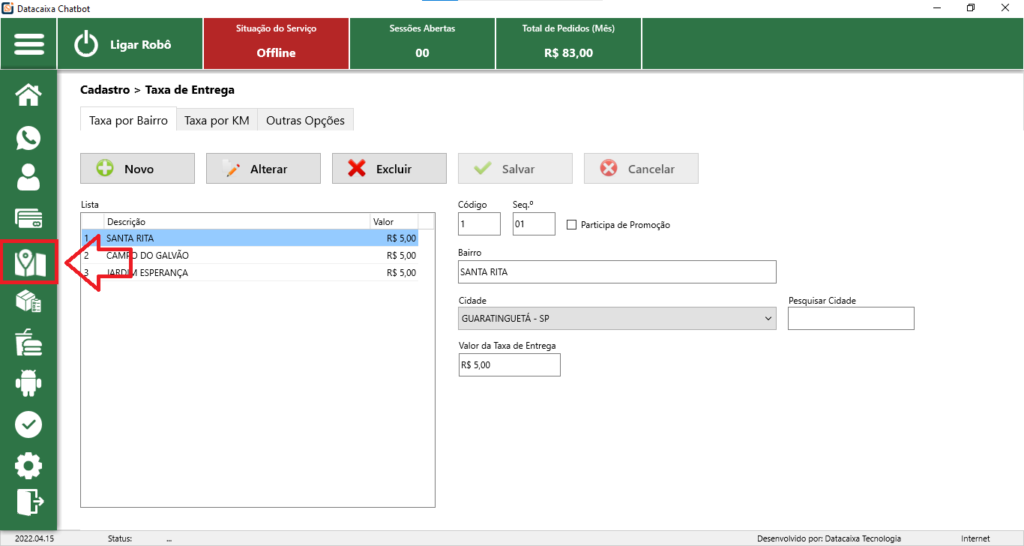The image size is (1024, 546).
Task: Open the payment card icon in sidebar
Action: click(x=29, y=218)
